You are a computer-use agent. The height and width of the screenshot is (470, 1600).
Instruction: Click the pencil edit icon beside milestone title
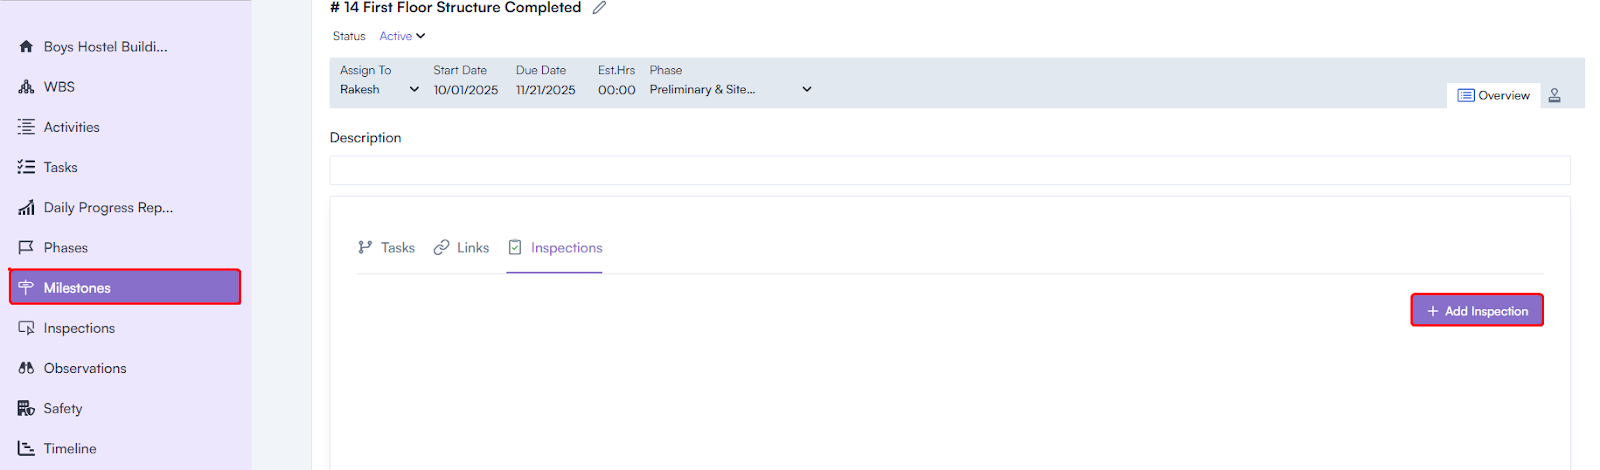pos(599,8)
